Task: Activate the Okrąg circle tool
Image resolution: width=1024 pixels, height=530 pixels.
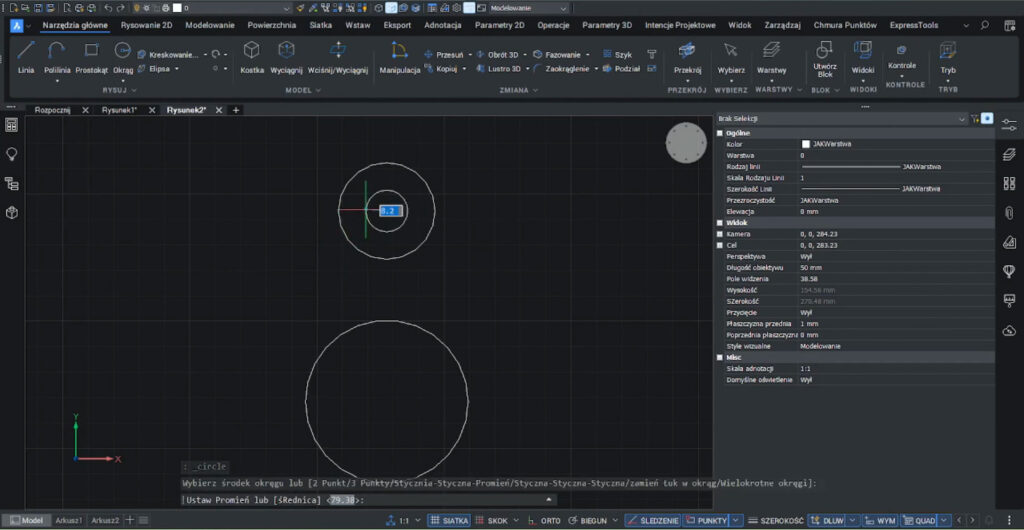Action: pos(122,57)
